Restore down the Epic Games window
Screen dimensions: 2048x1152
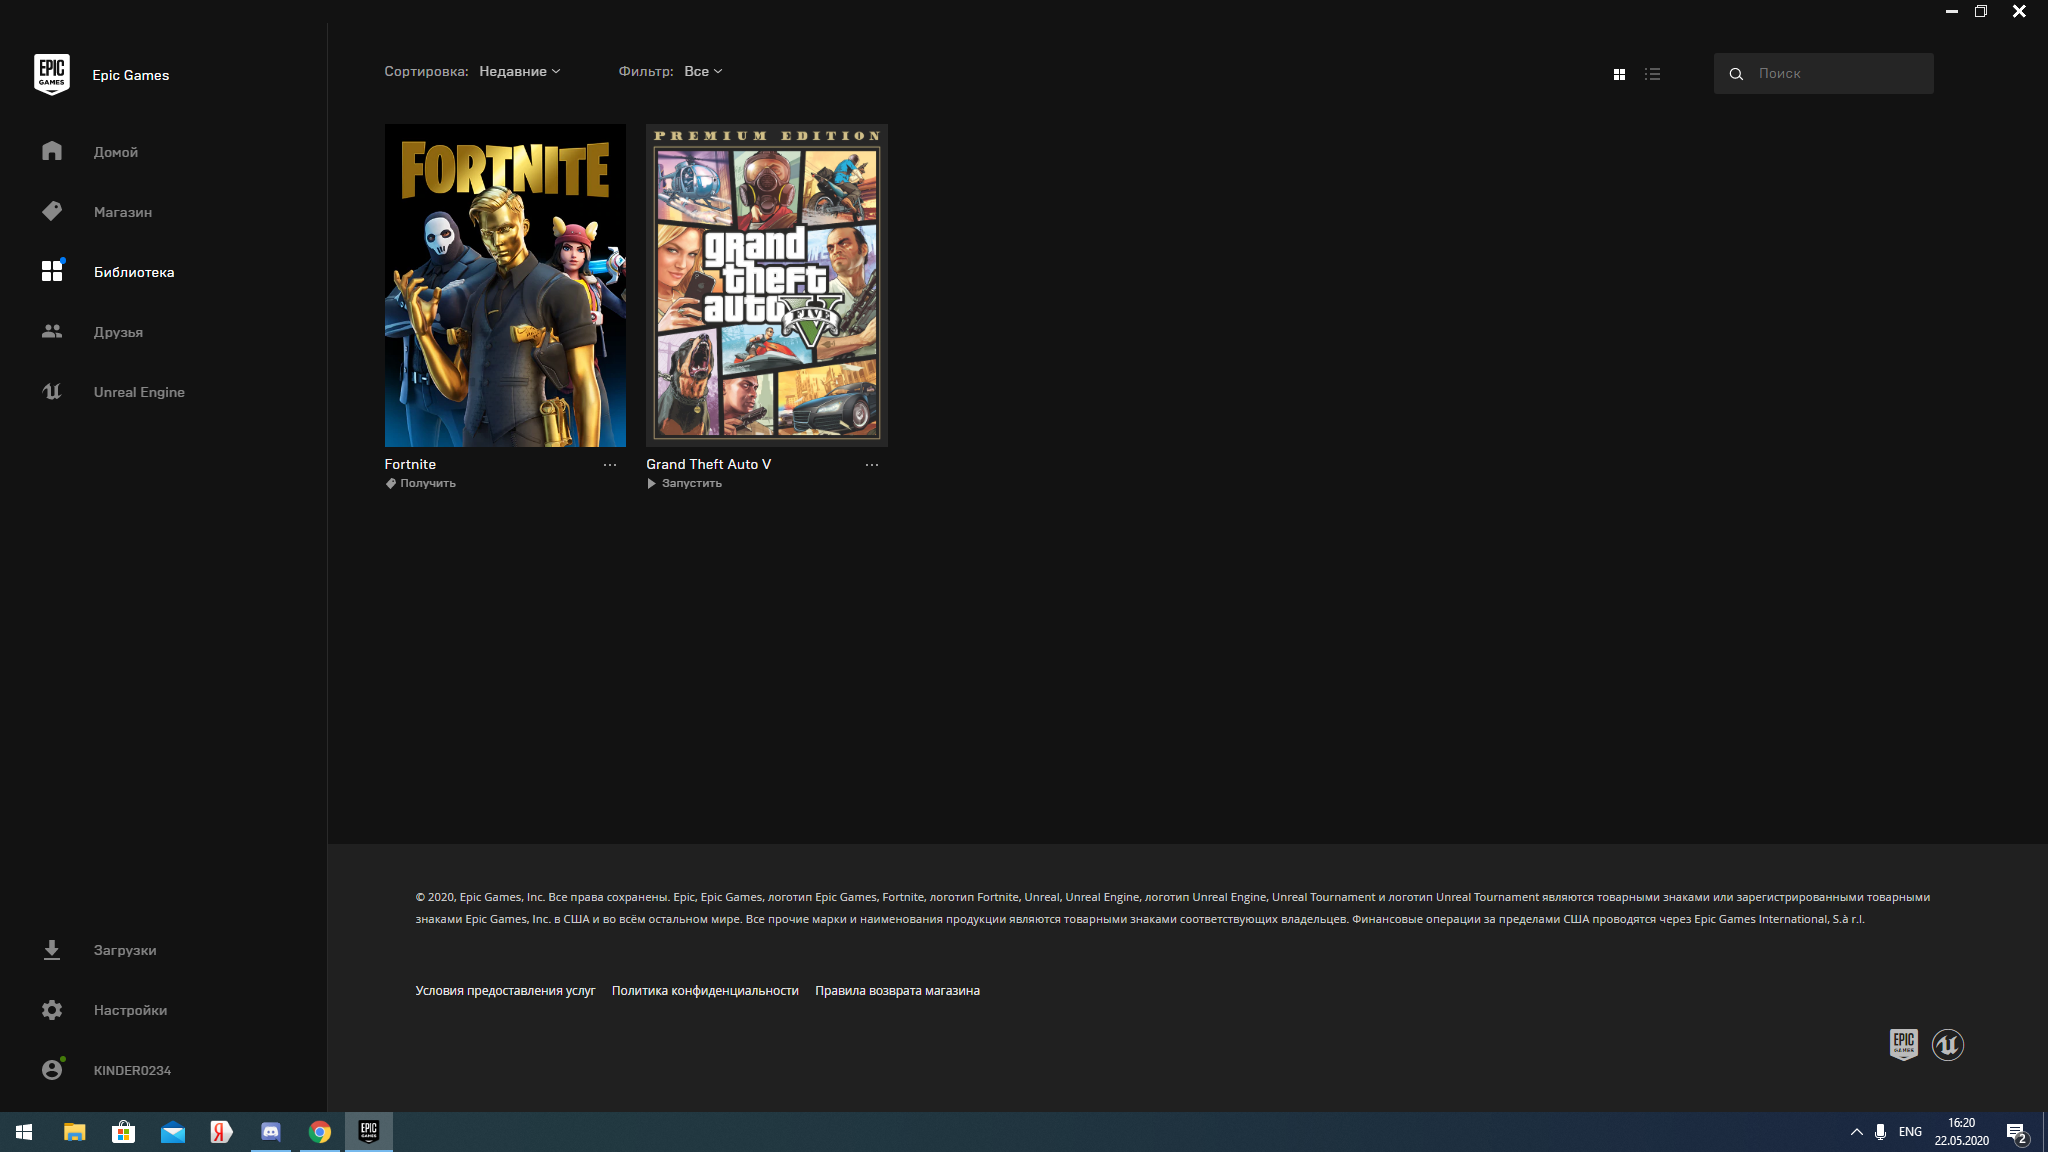click(x=1980, y=11)
